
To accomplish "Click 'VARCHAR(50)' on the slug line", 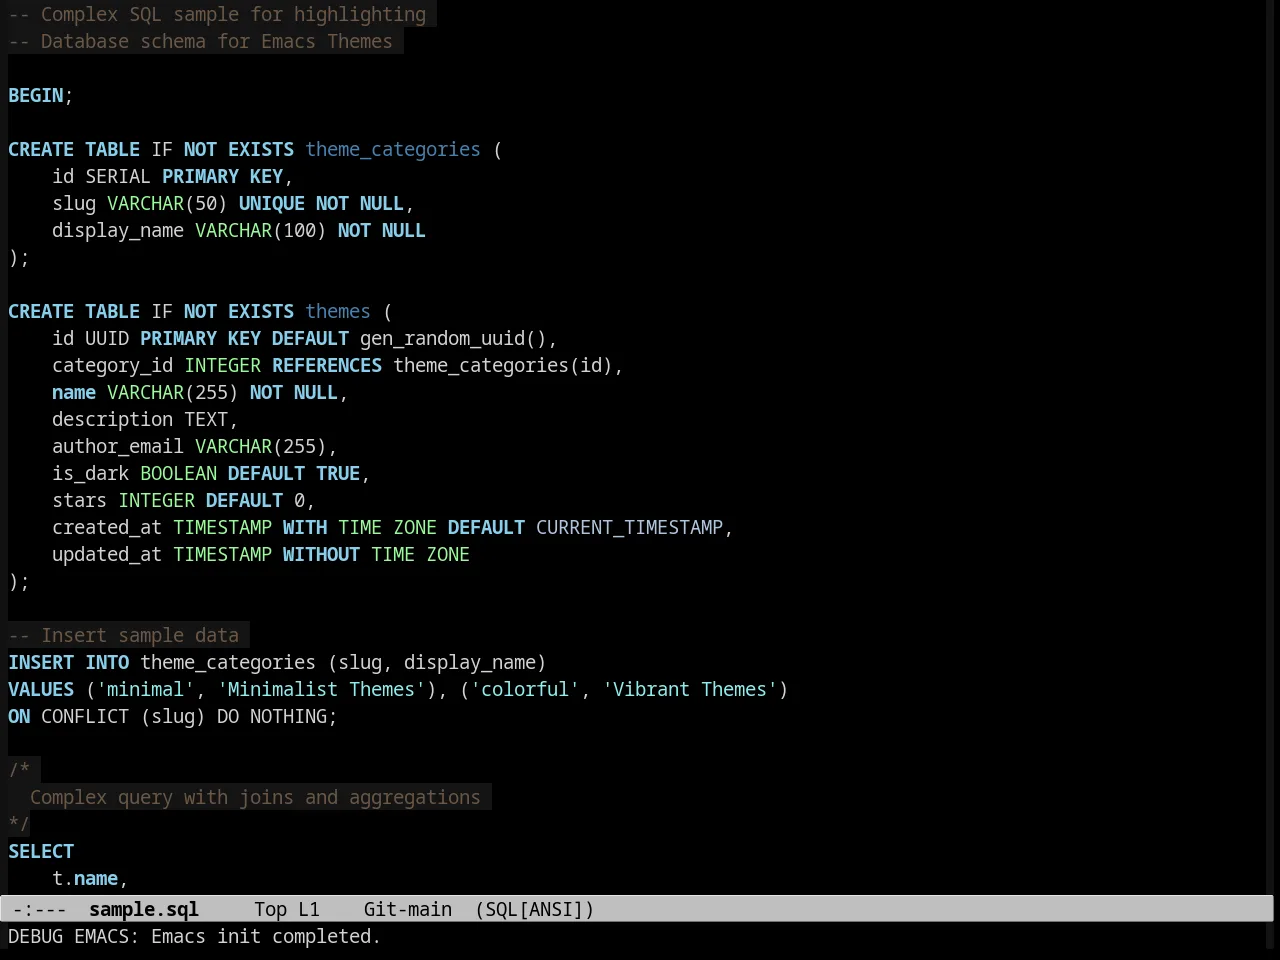I will click(167, 204).
